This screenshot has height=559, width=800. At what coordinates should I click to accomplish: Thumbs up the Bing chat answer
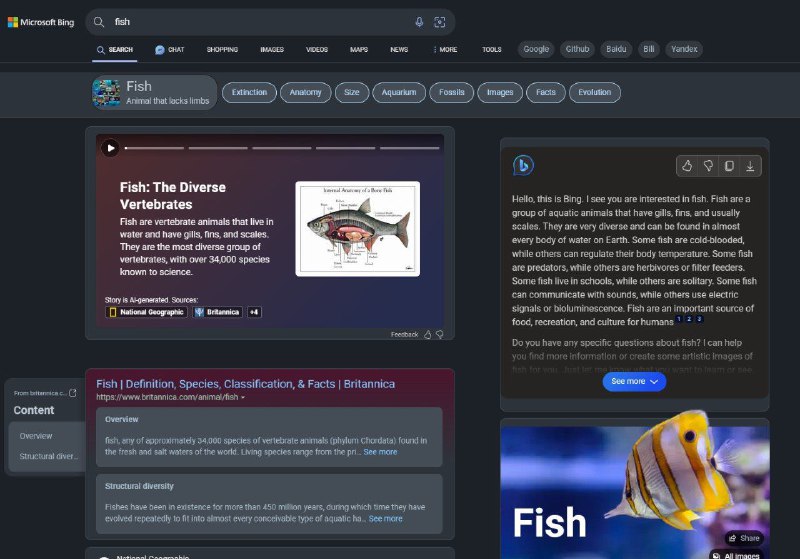pos(687,166)
